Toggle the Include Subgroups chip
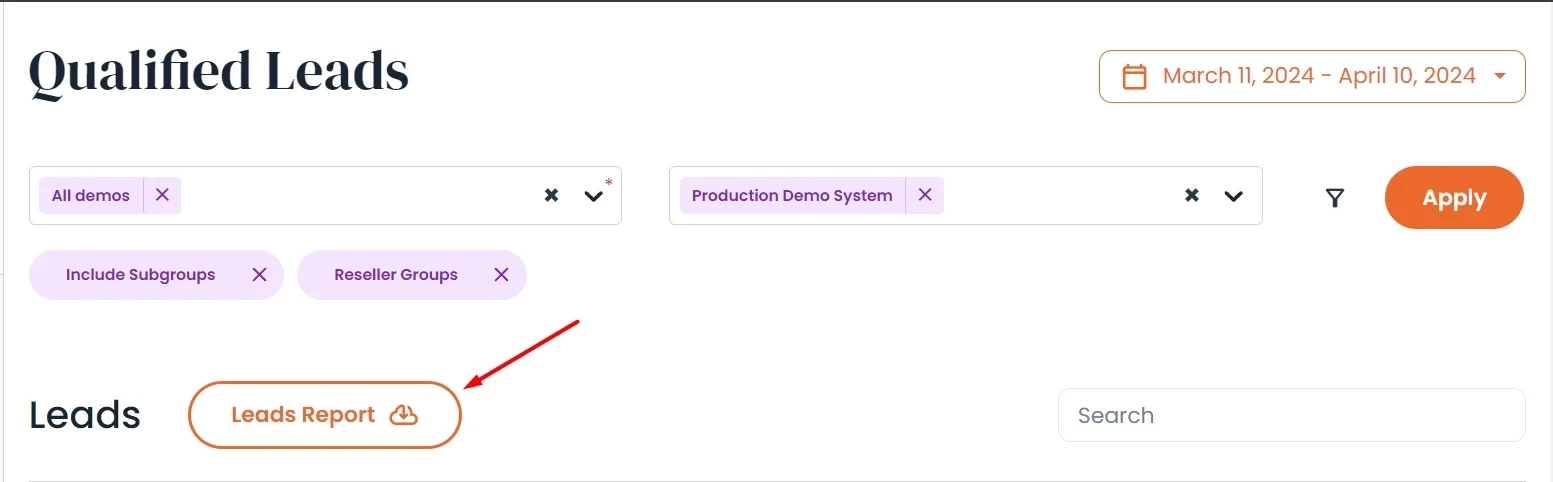Screen dimensions: 1553x482 coord(140,275)
